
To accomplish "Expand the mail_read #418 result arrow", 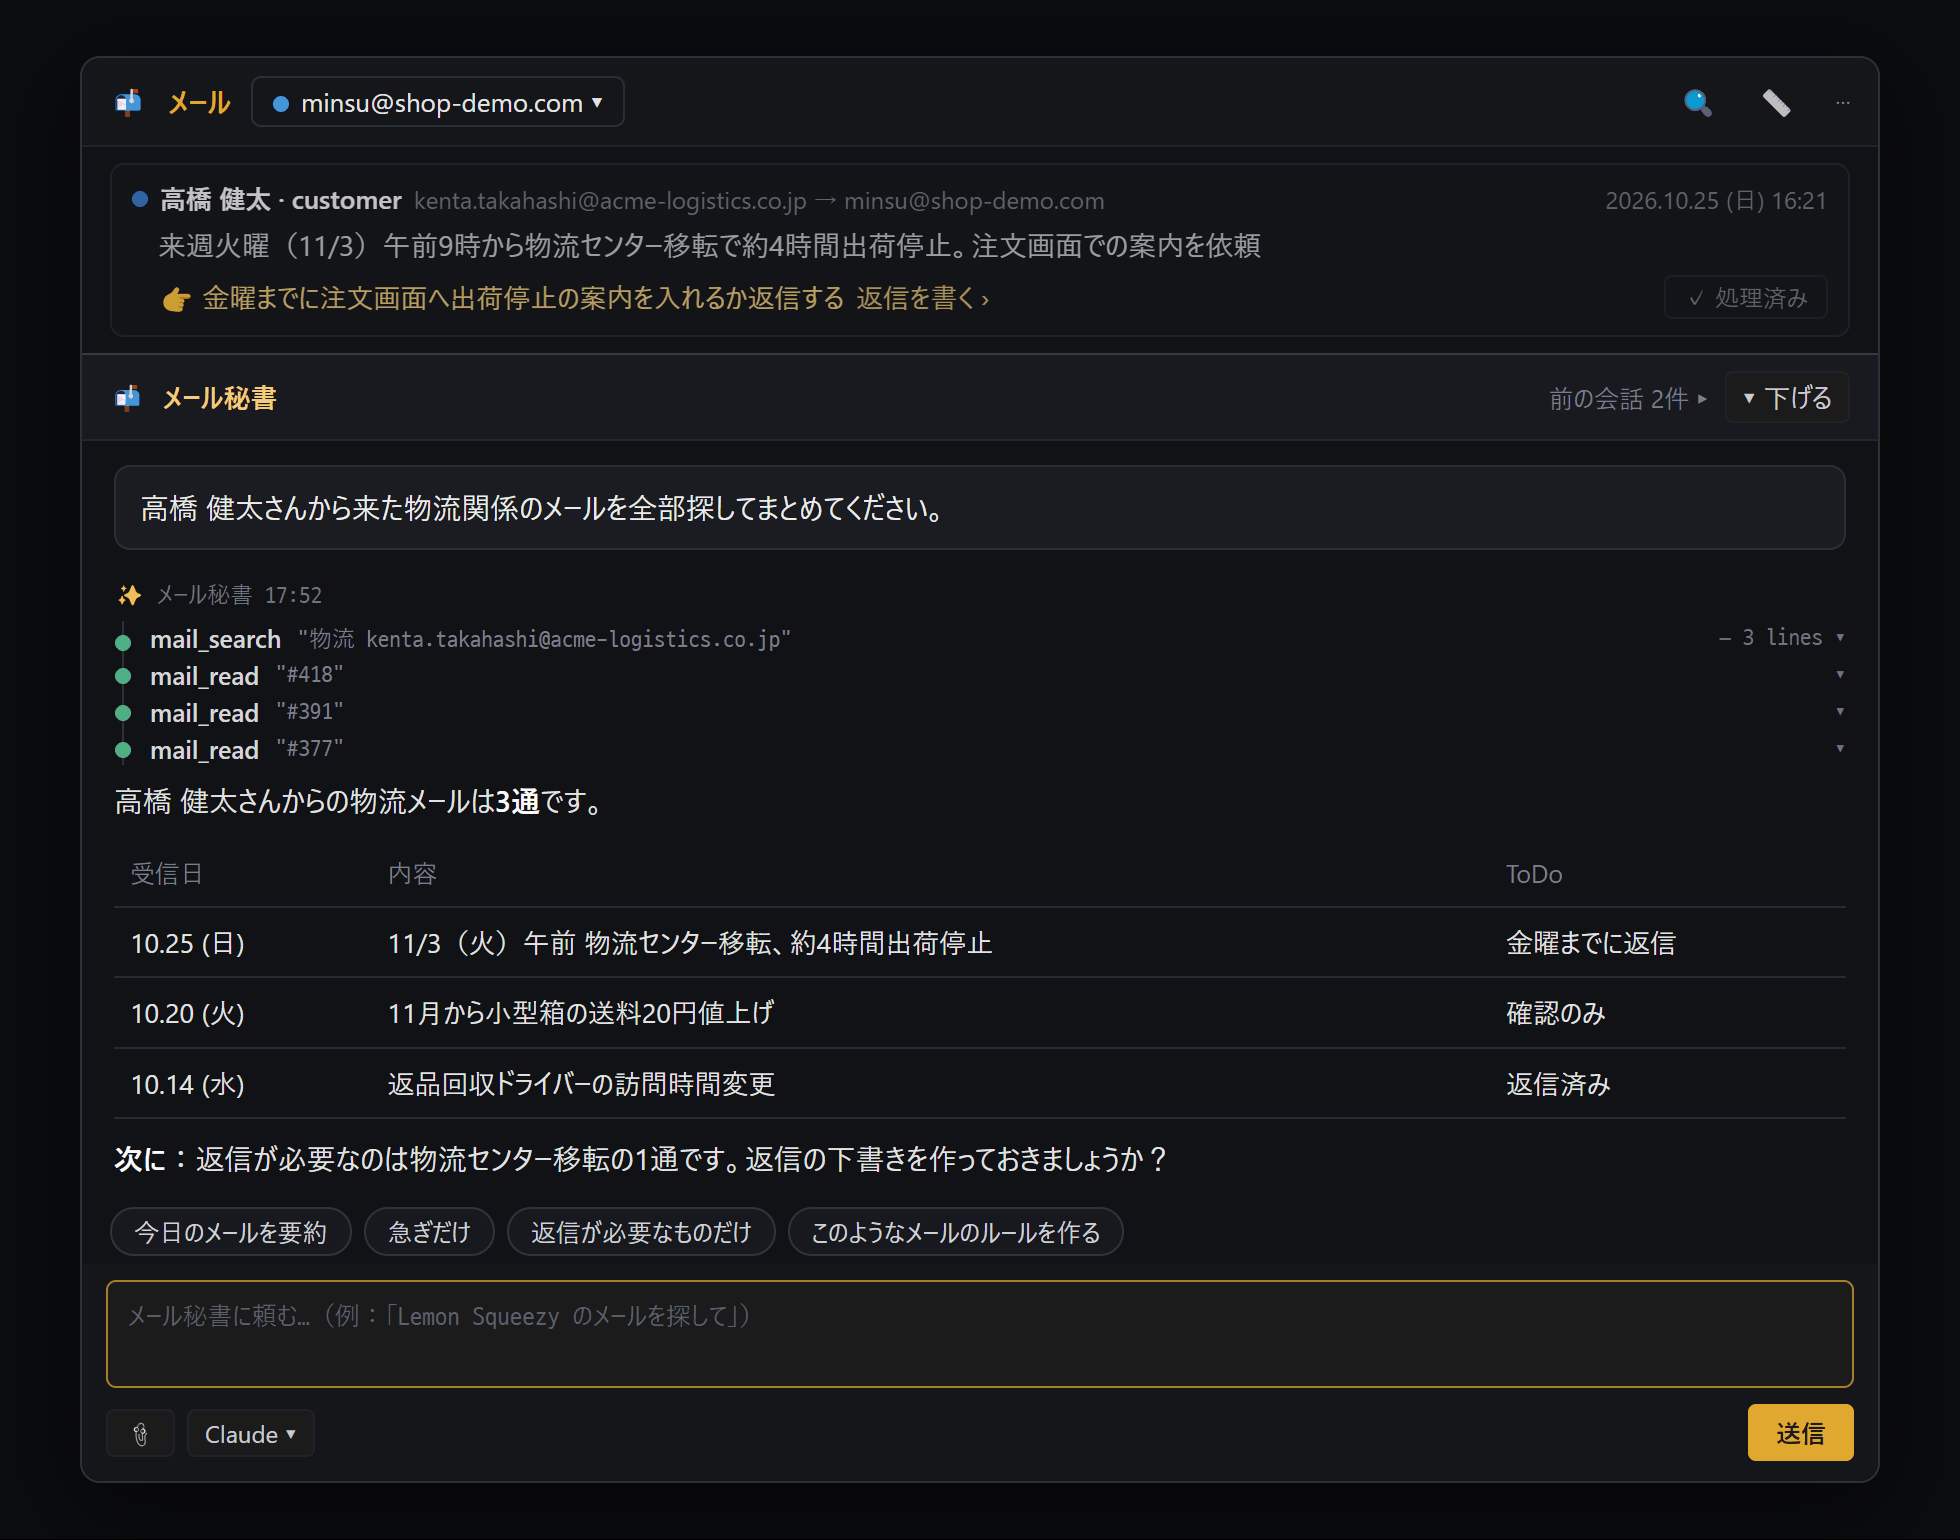I will tap(1840, 675).
